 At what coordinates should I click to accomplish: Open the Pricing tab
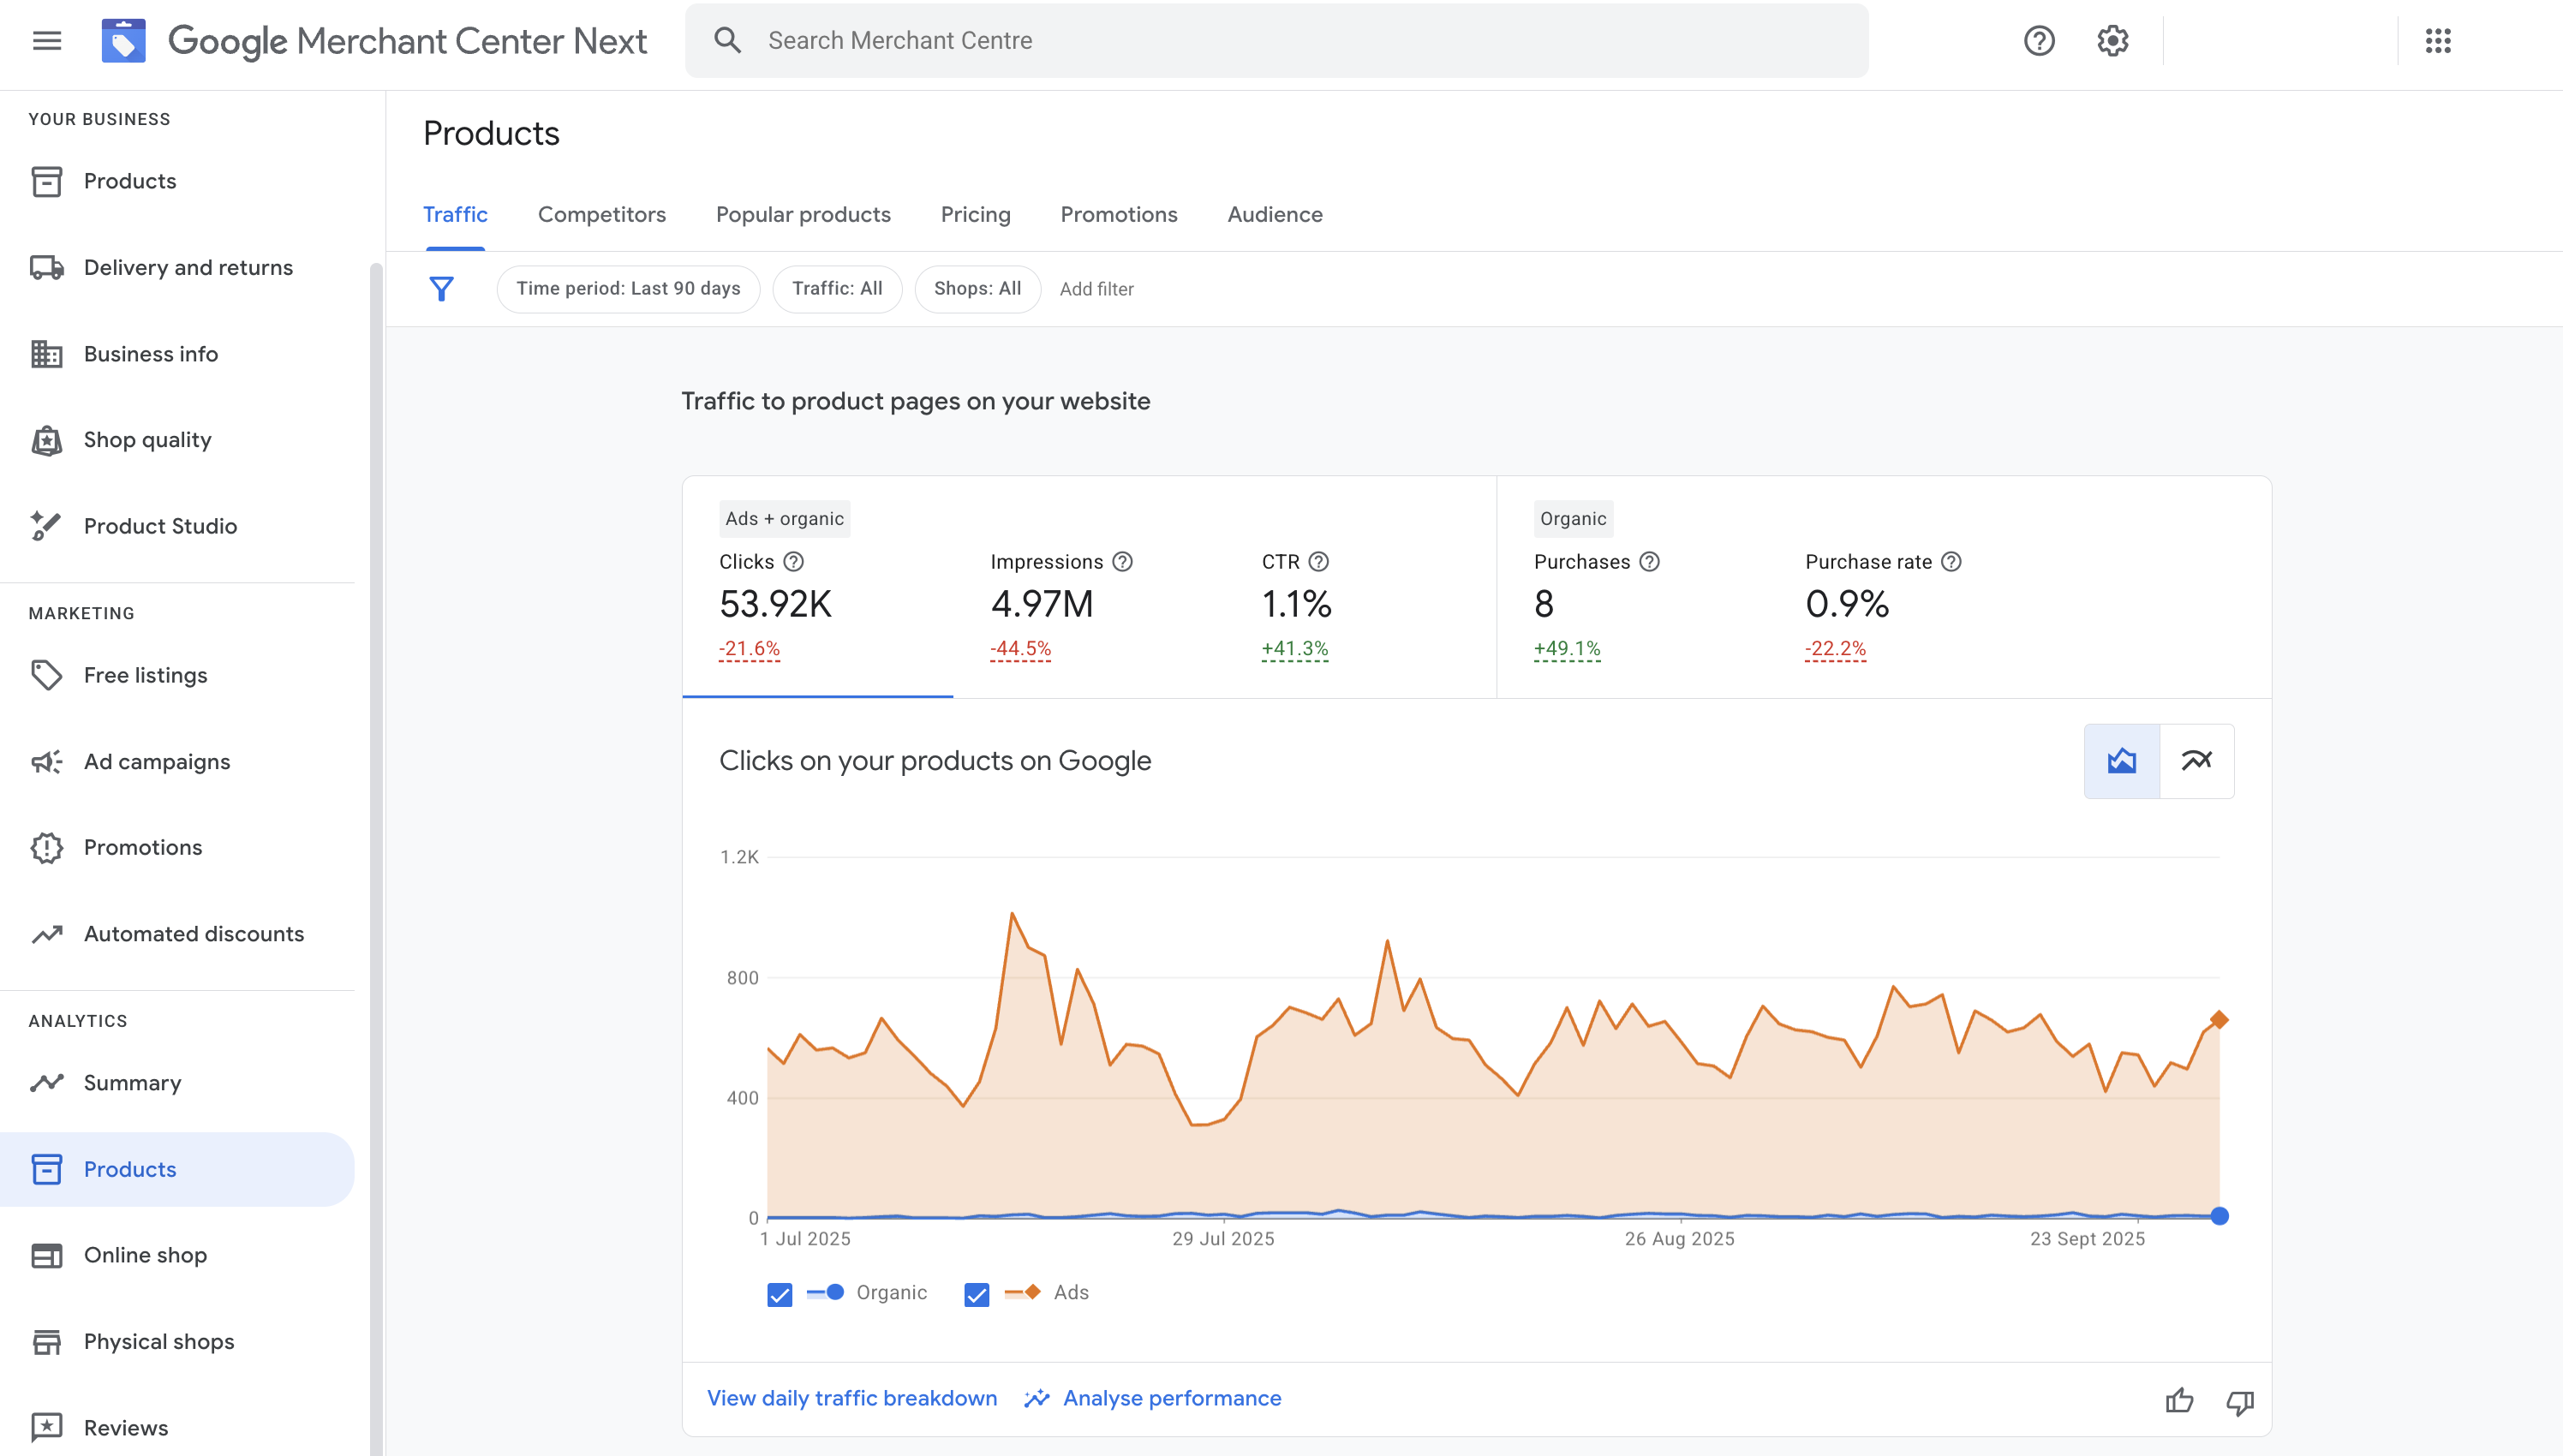click(975, 214)
